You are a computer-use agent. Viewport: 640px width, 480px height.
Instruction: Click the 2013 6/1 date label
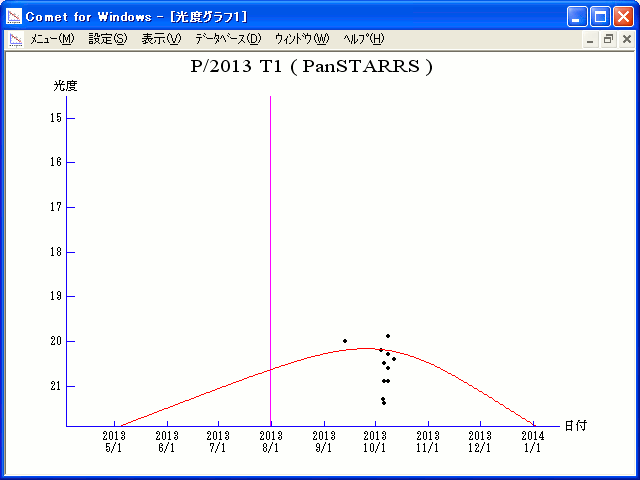[167, 442]
